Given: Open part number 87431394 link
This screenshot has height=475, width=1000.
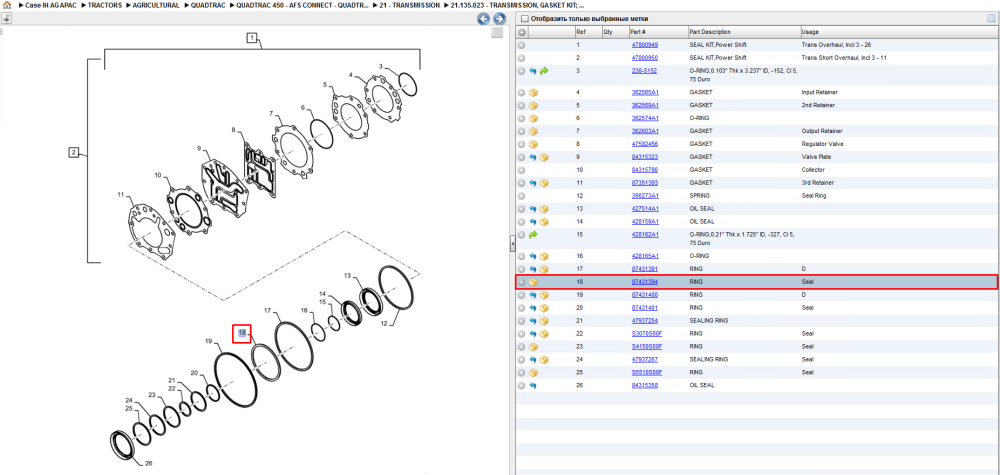Looking at the screenshot, I should click(x=645, y=282).
